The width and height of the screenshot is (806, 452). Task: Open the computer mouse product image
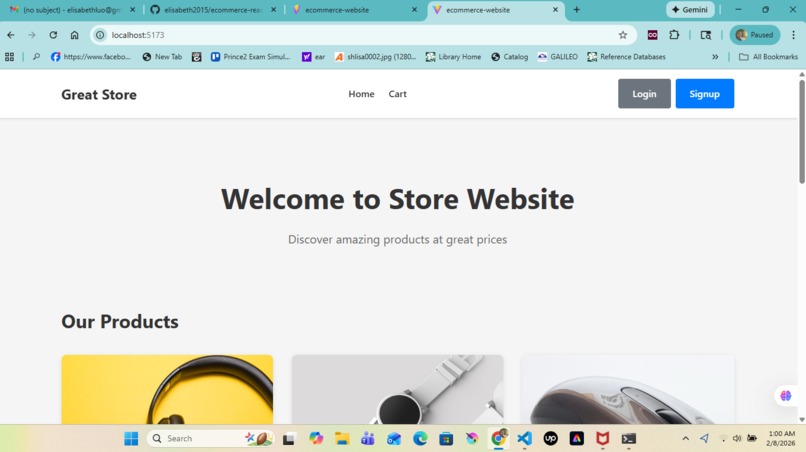point(628,389)
